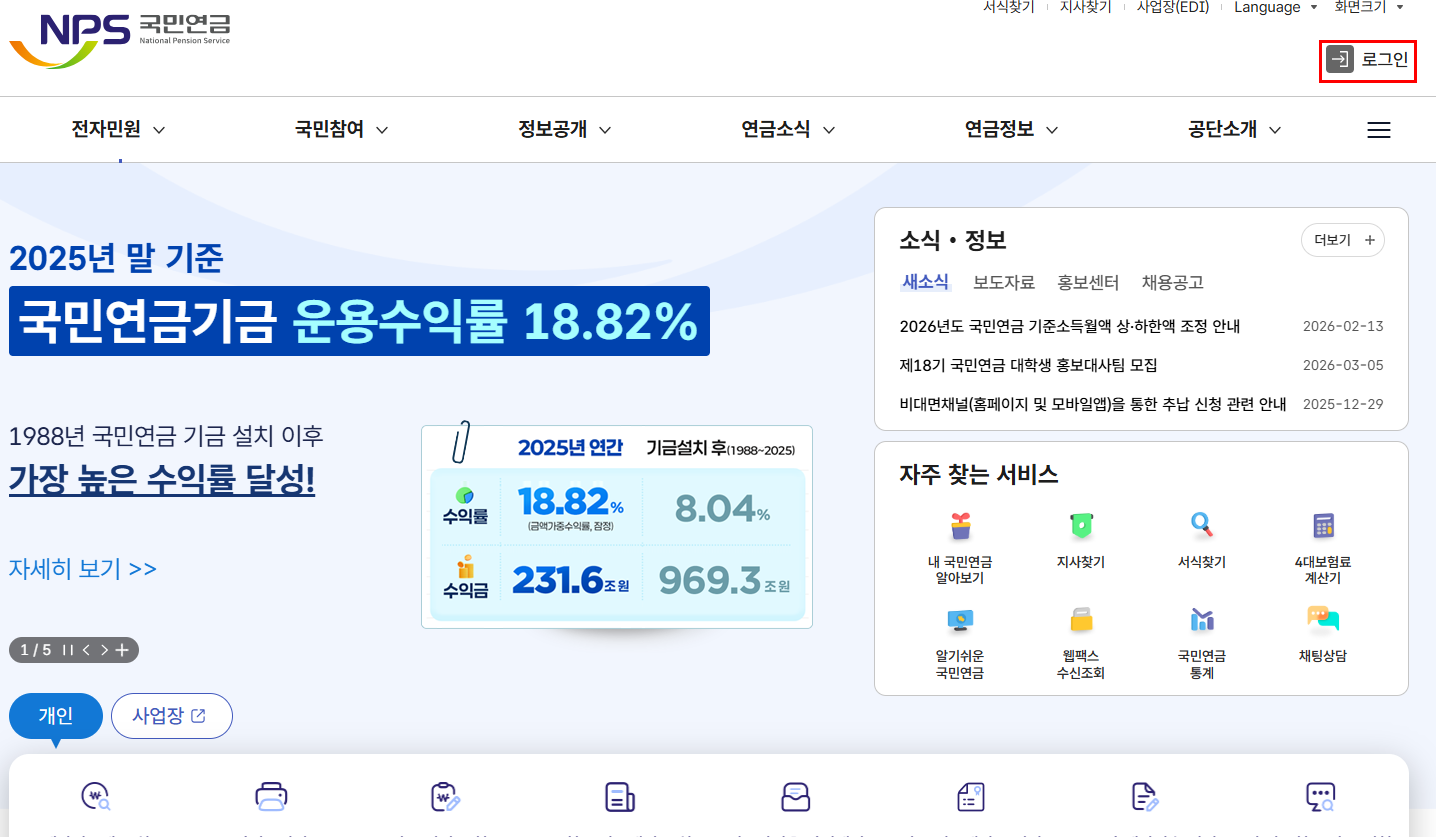This screenshot has width=1436, height=837.
Task: Click the newspaper document icon in 개인 panel
Action: pos(620,797)
